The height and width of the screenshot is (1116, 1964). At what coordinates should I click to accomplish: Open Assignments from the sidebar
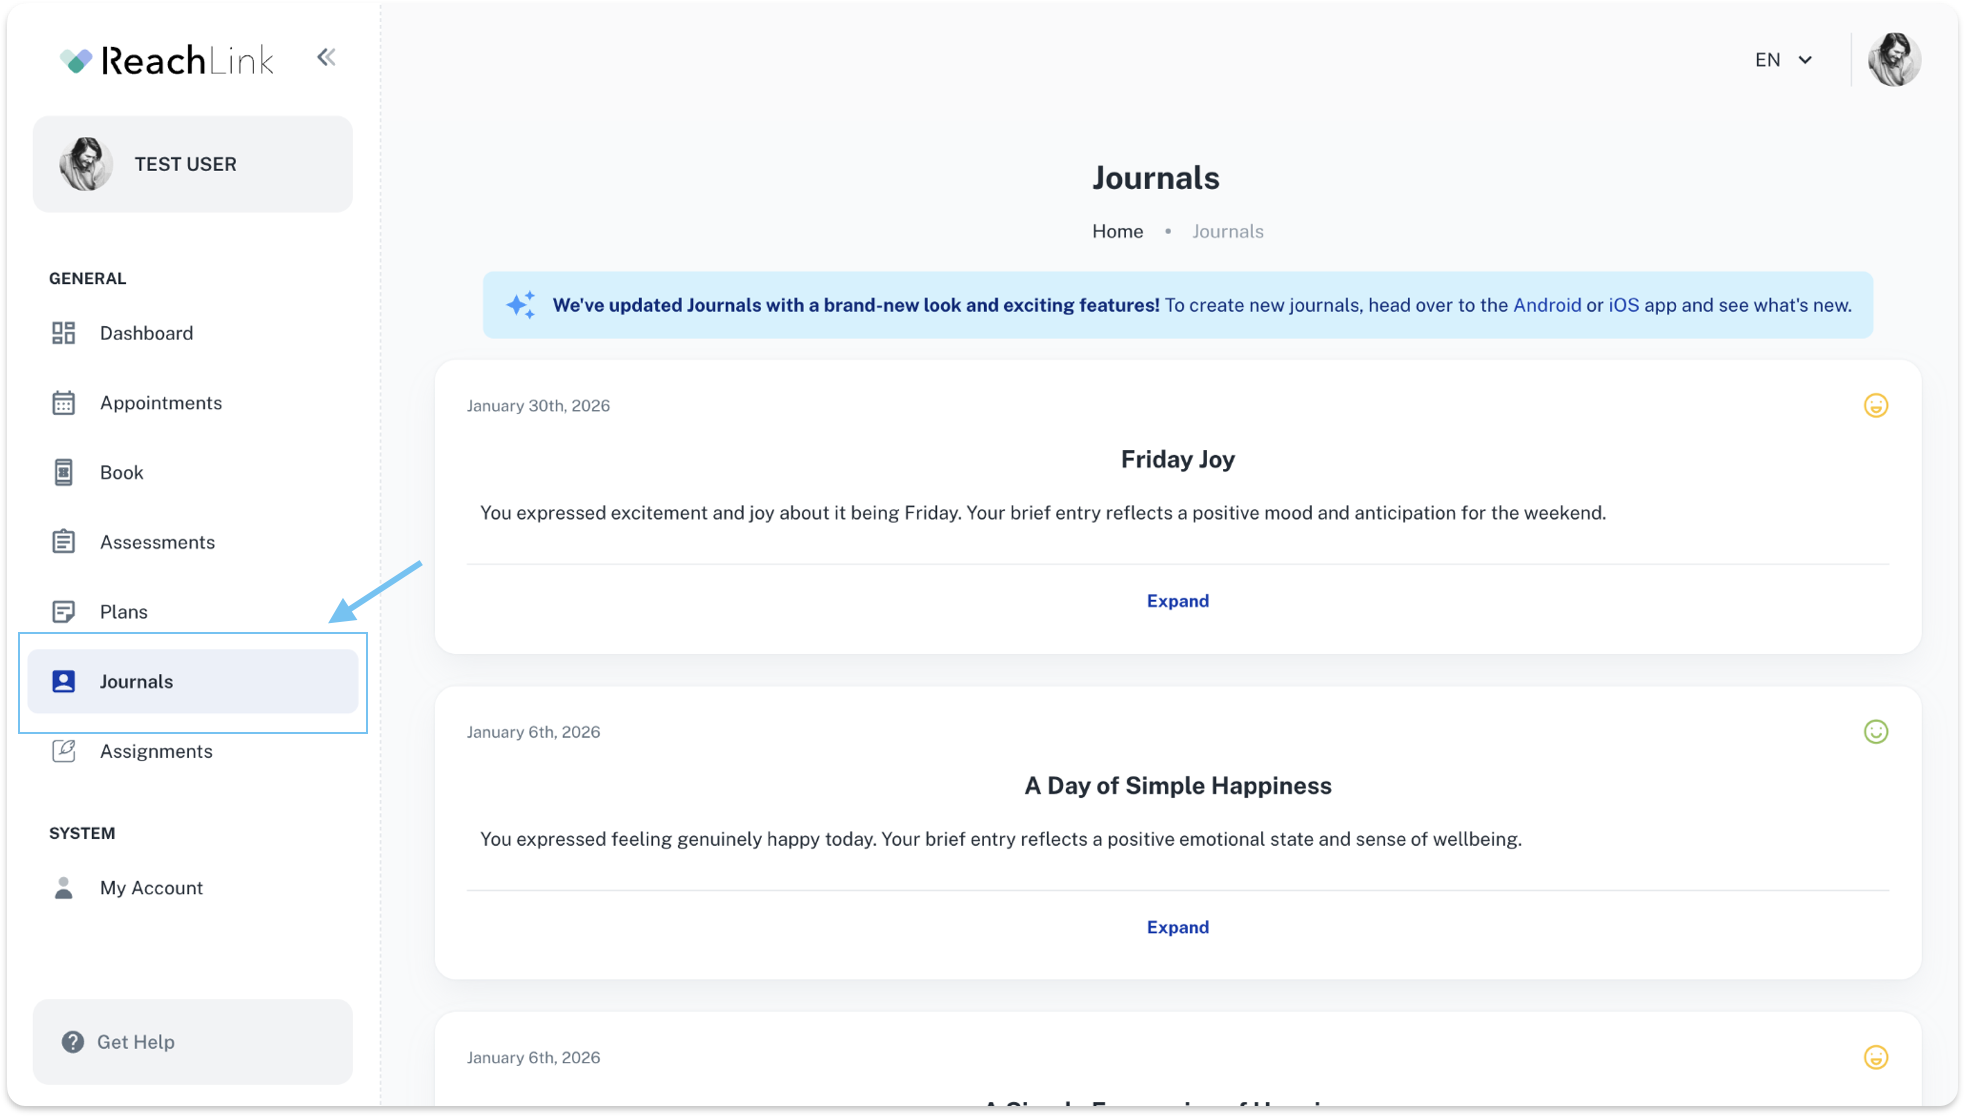click(x=156, y=751)
